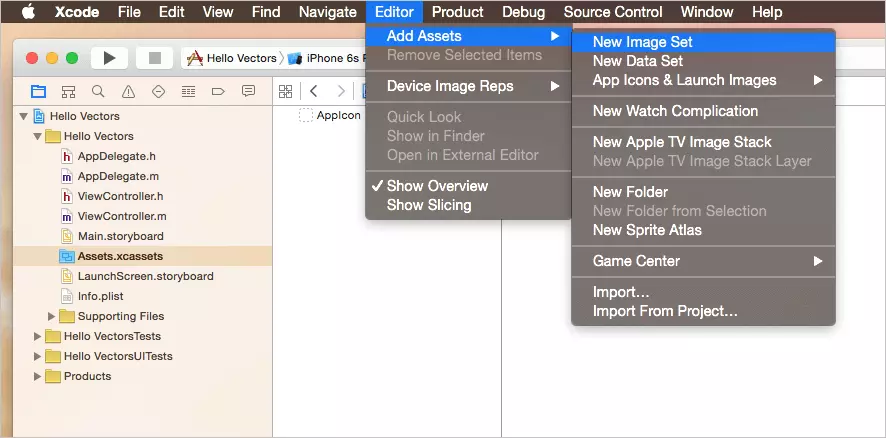
Task: Expand the Hello VectorsTests folder
Action: (x=37, y=336)
